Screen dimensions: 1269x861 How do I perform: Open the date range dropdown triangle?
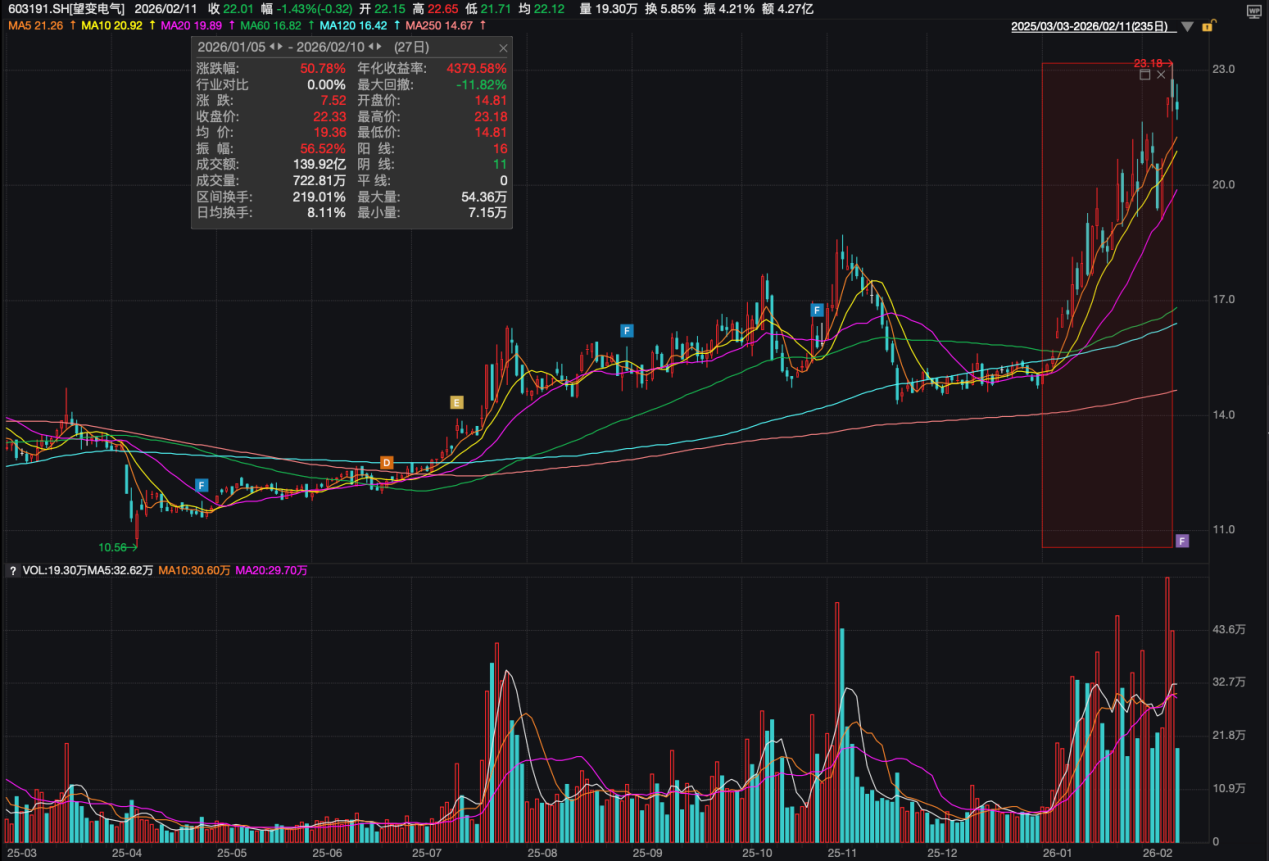pos(1187,26)
